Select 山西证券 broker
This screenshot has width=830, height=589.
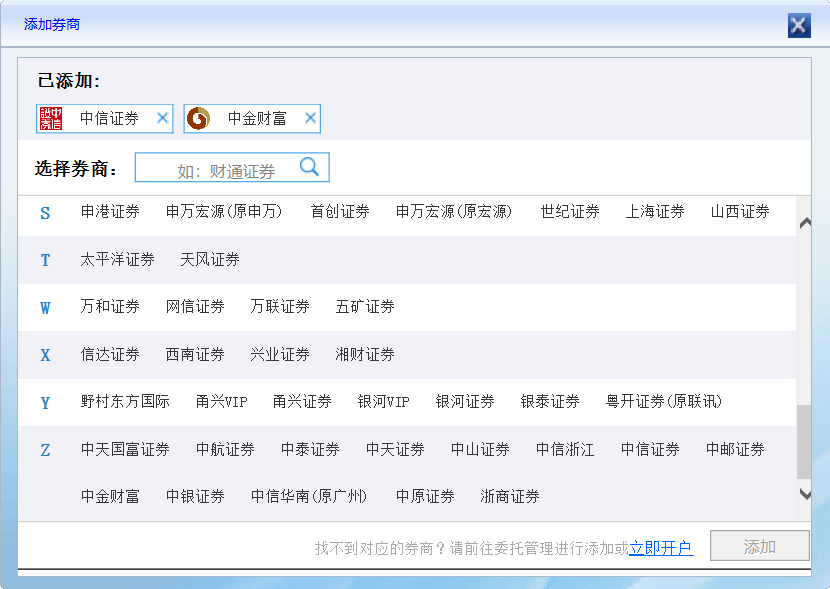click(x=740, y=212)
